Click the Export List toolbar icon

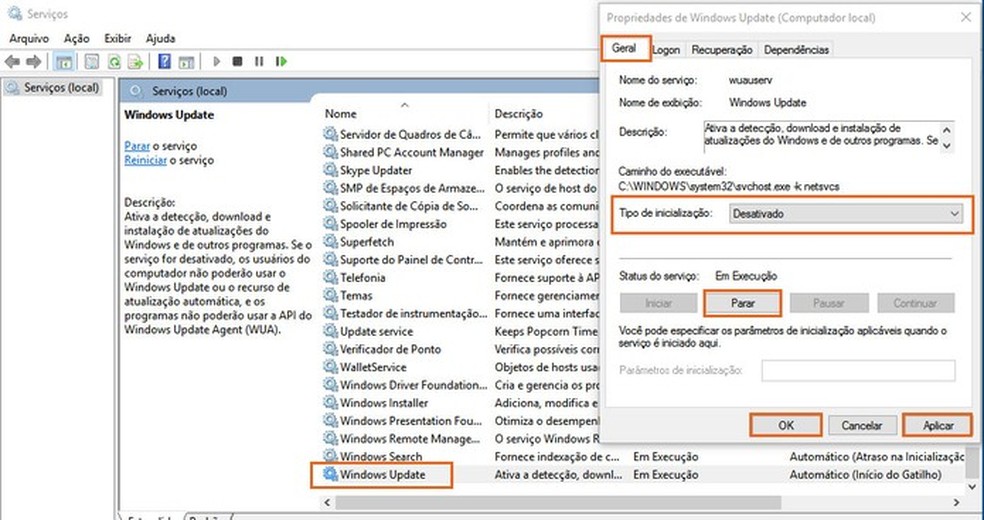pyautogui.click(x=135, y=61)
